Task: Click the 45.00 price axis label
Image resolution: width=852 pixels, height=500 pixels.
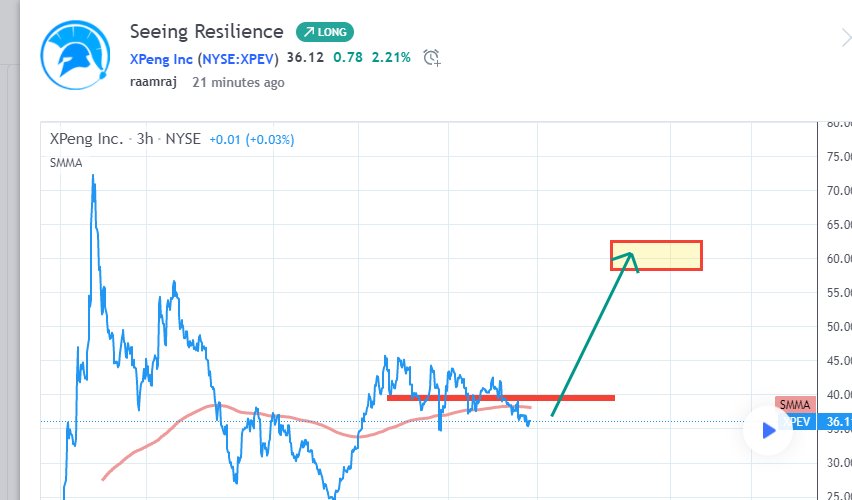Action: tap(839, 360)
